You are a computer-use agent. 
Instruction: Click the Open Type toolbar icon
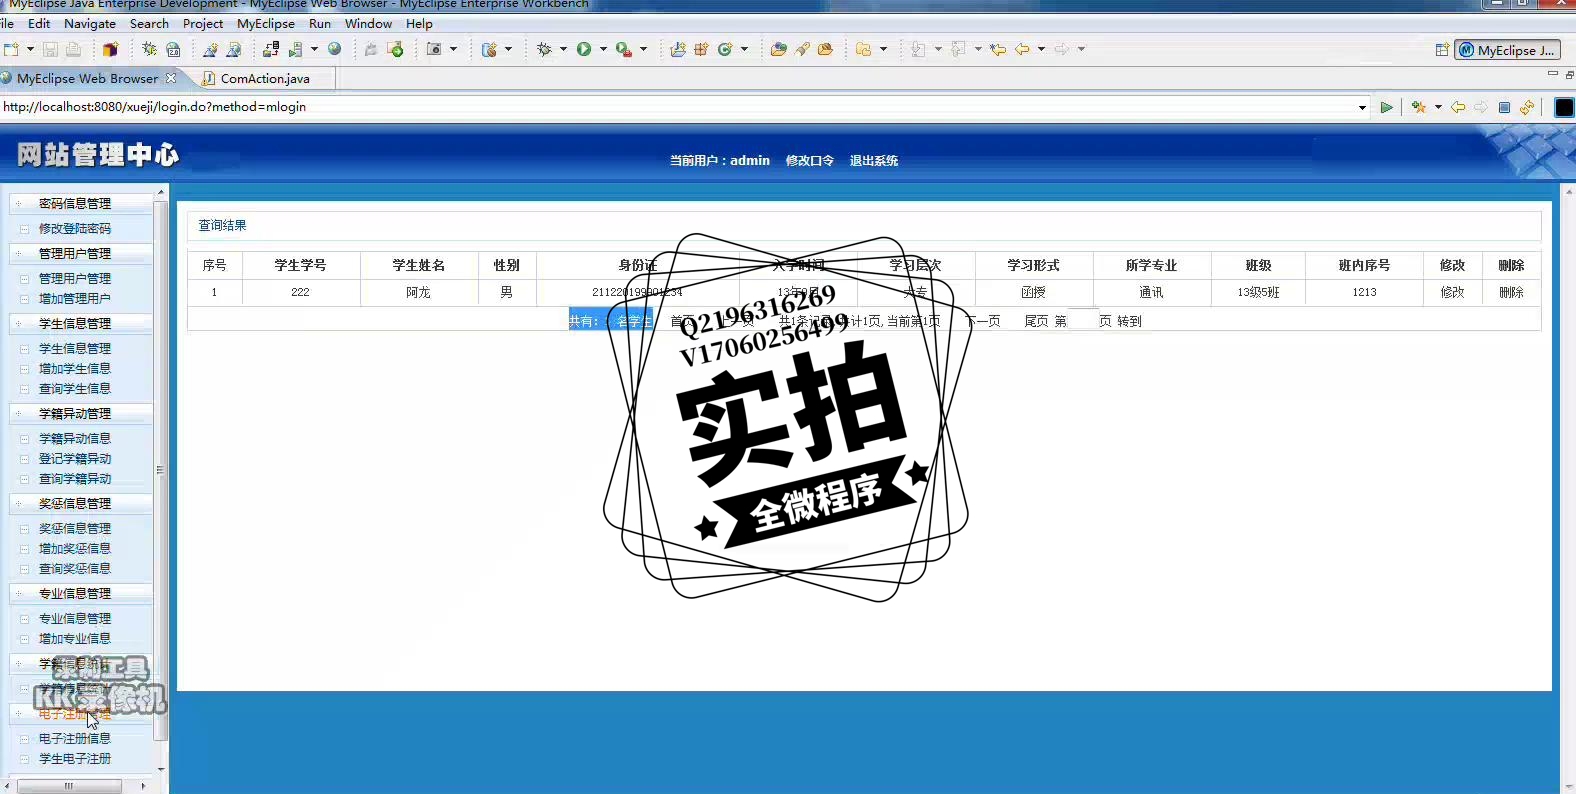778,49
